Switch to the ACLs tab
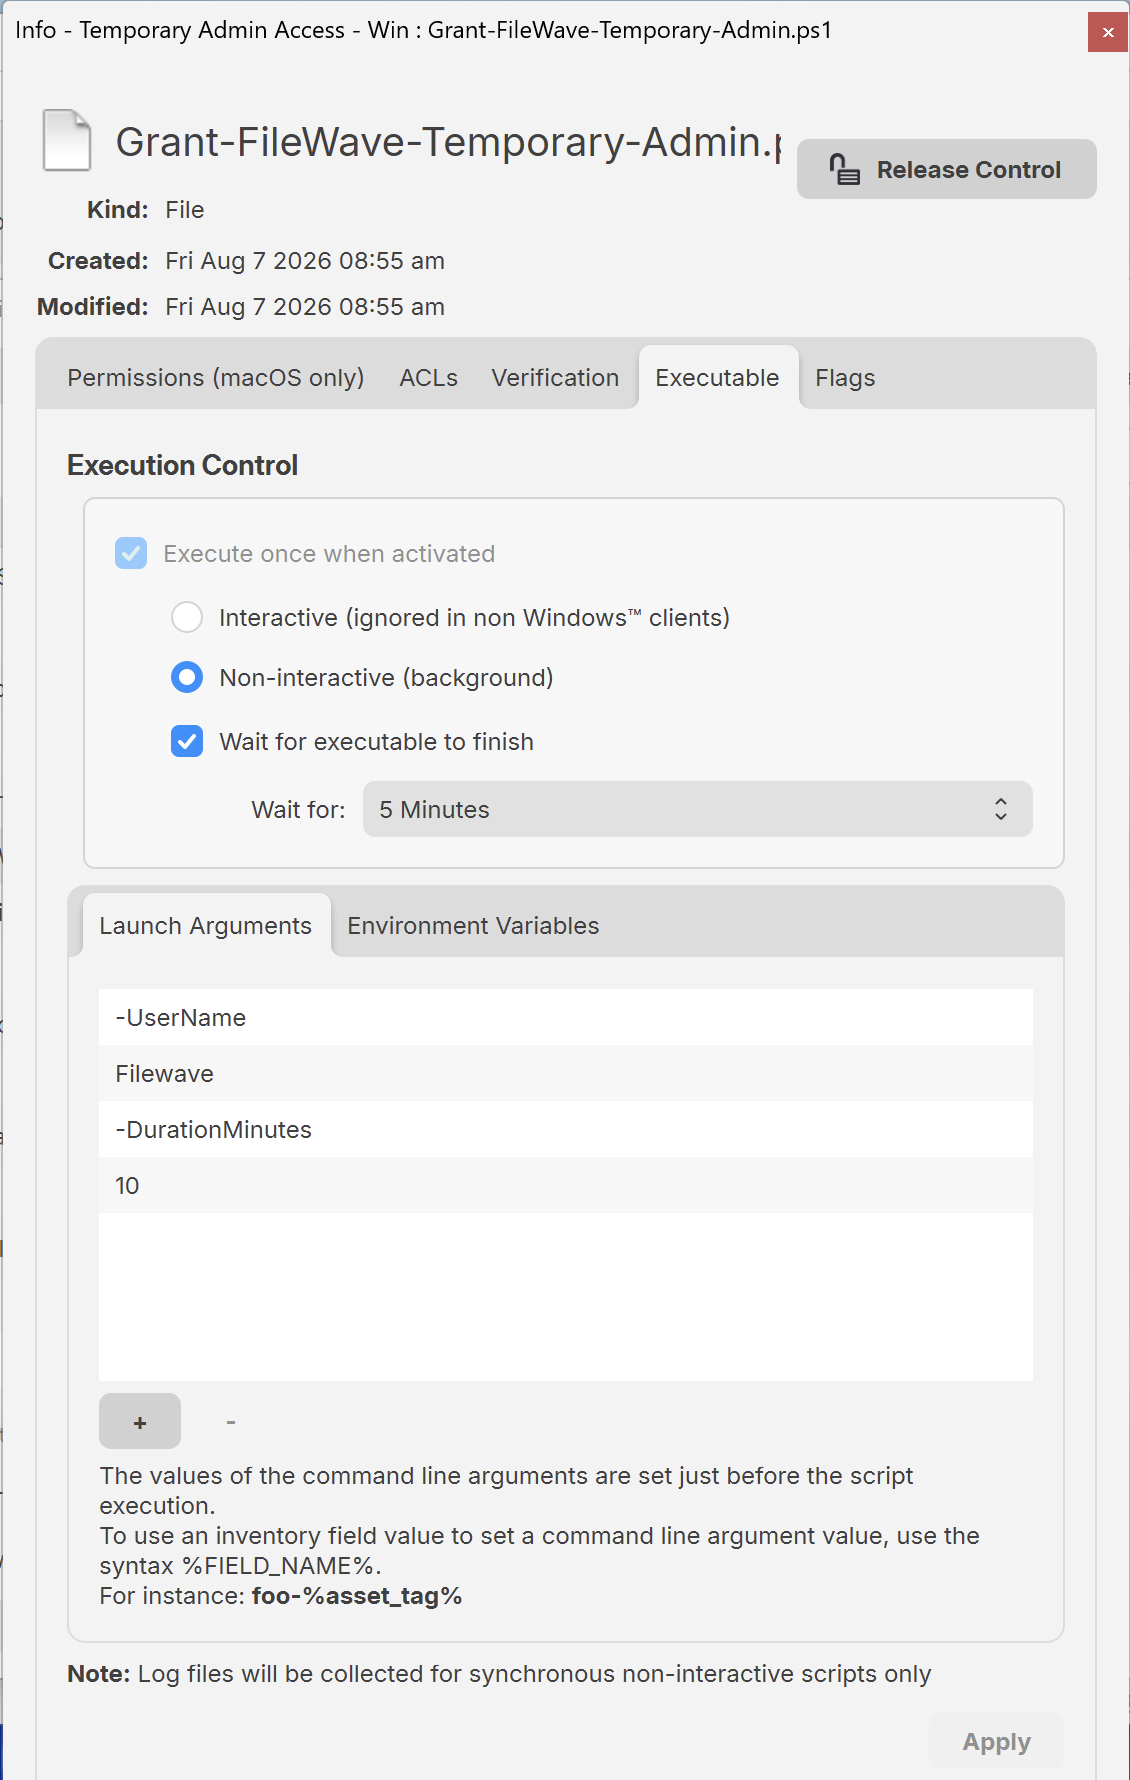 point(428,378)
